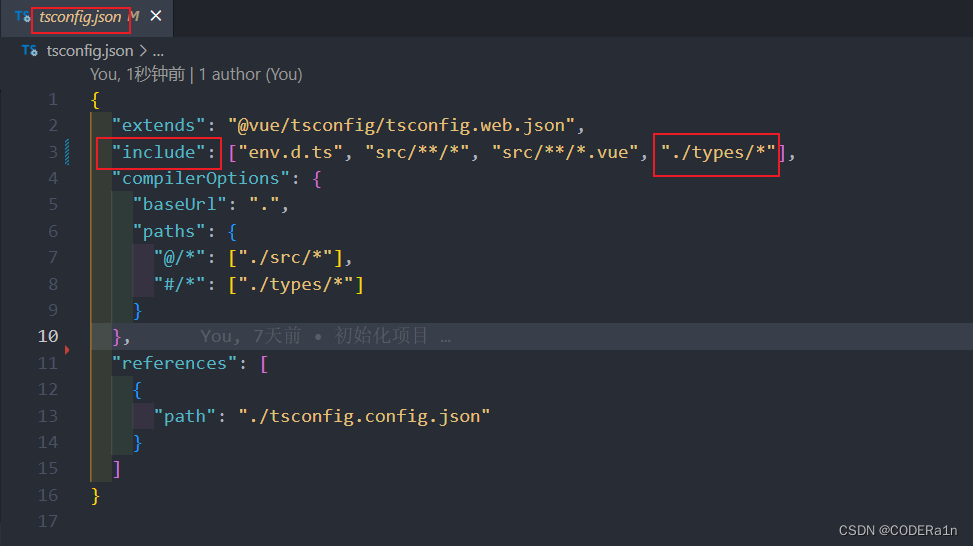Screen dimensions: 973x546
Task: Click the opening brace on line 1
Action: 95,99
